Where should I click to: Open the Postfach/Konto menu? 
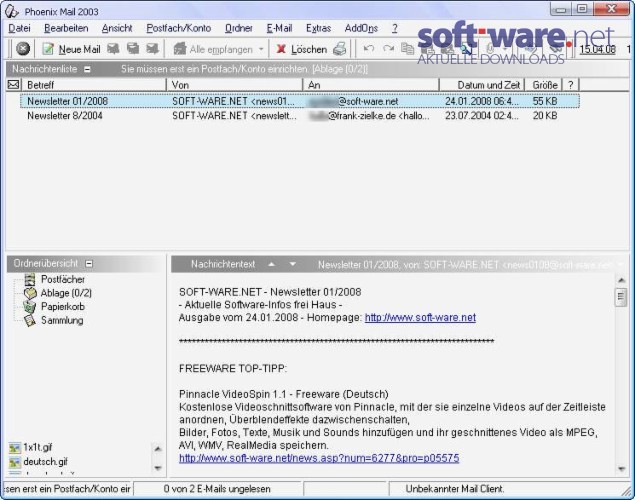point(179,28)
